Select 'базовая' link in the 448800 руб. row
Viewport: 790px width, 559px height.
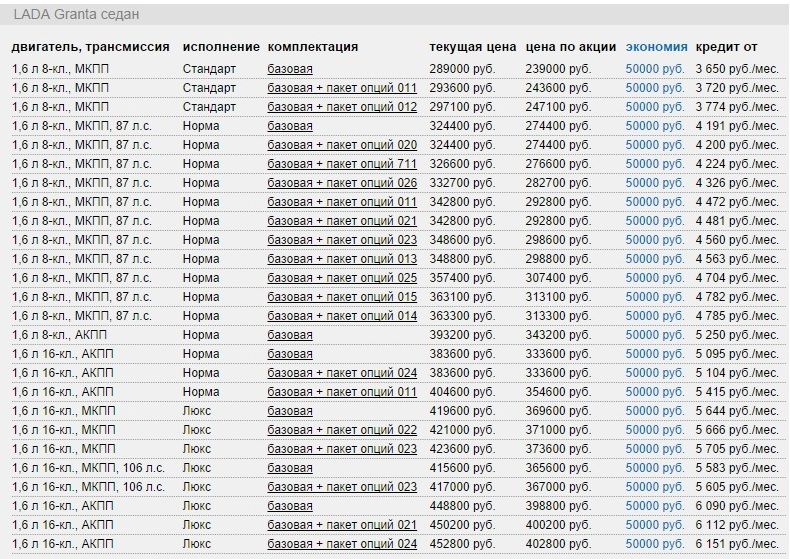point(290,506)
